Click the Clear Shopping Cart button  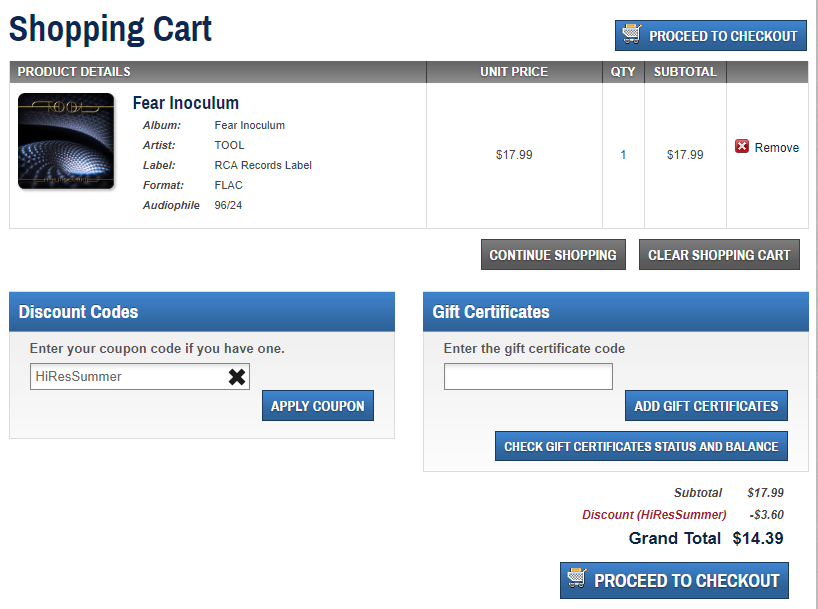point(719,255)
